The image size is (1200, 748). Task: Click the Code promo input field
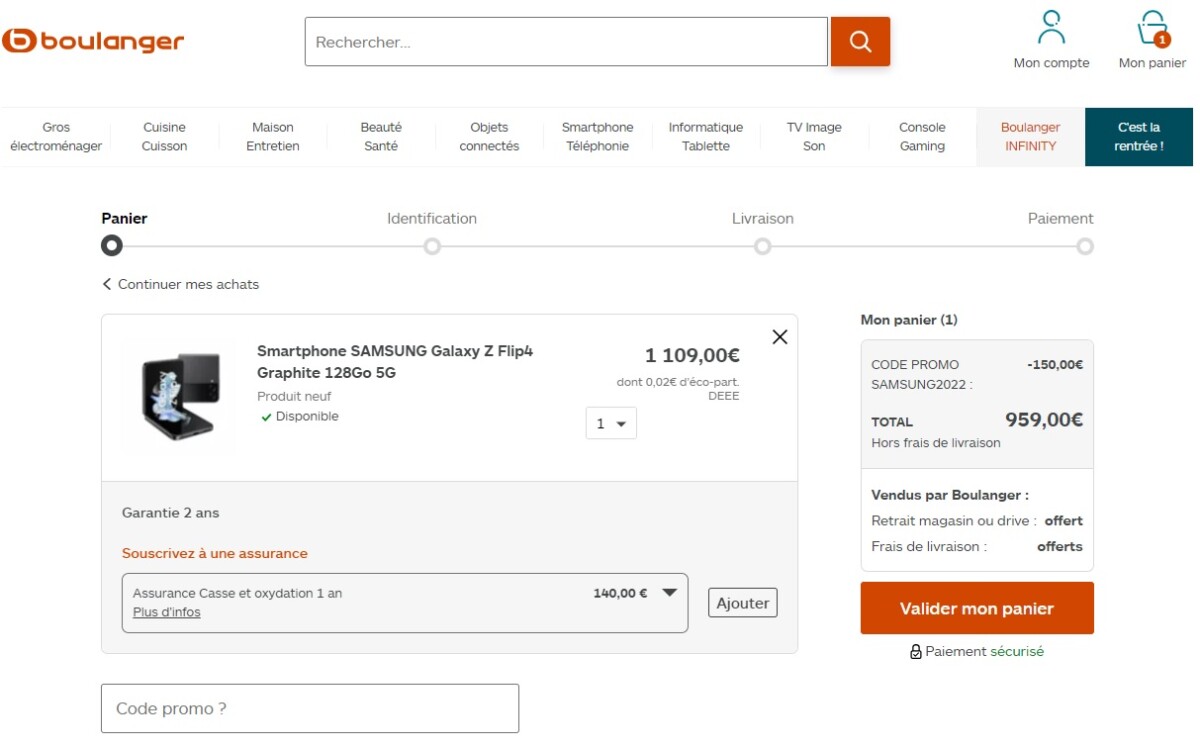310,709
